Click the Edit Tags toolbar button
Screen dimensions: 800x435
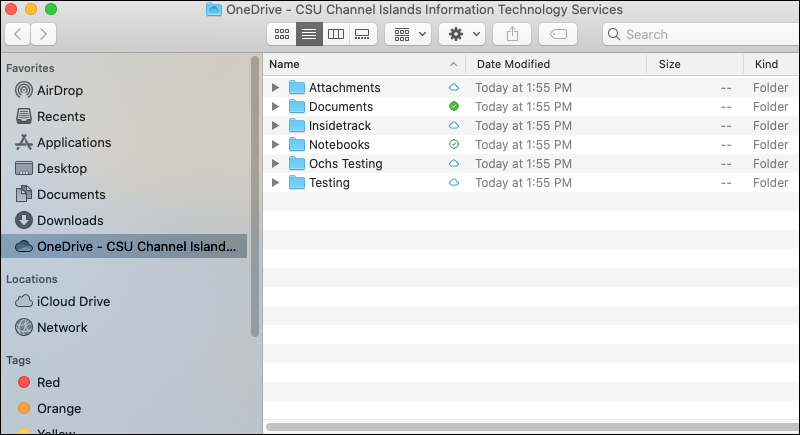(x=558, y=34)
